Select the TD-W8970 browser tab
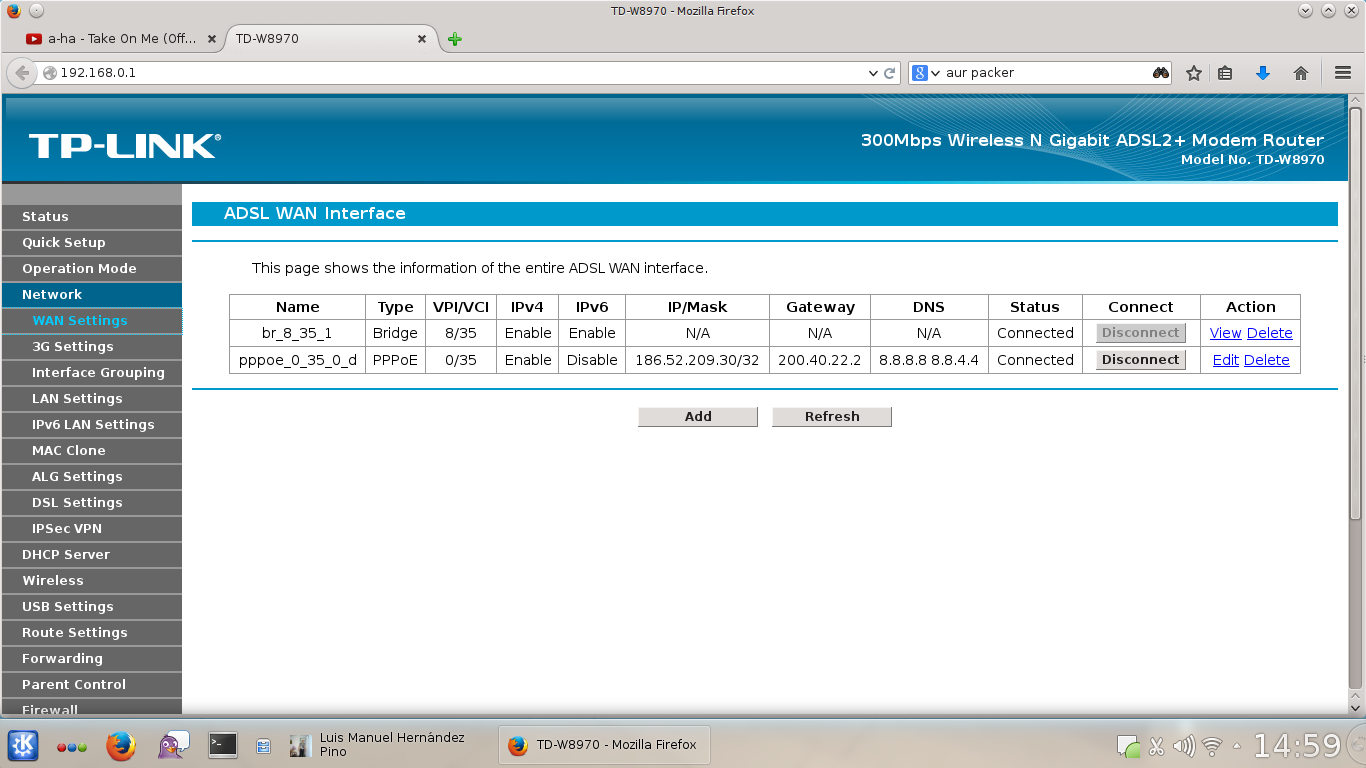Image resolution: width=1366 pixels, height=768 pixels. [330, 39]
